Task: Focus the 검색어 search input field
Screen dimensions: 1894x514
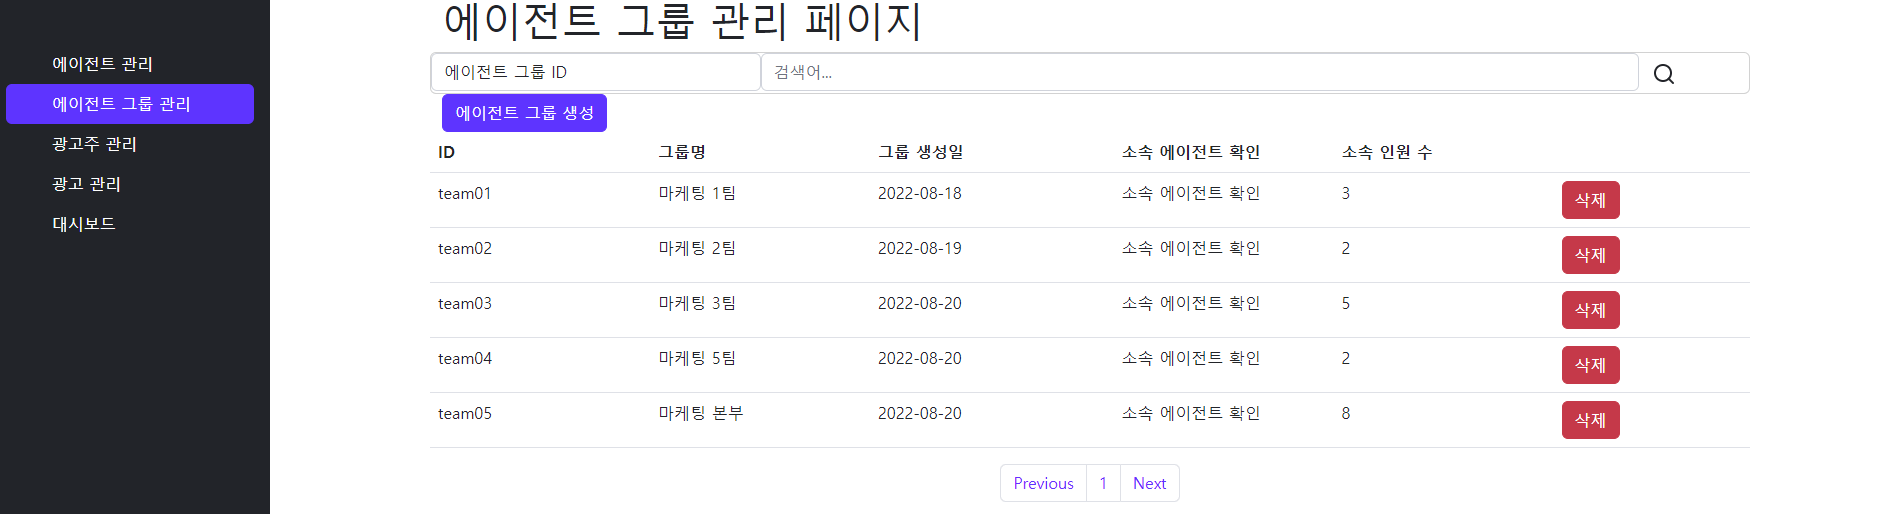Action: pos(1199,72)
